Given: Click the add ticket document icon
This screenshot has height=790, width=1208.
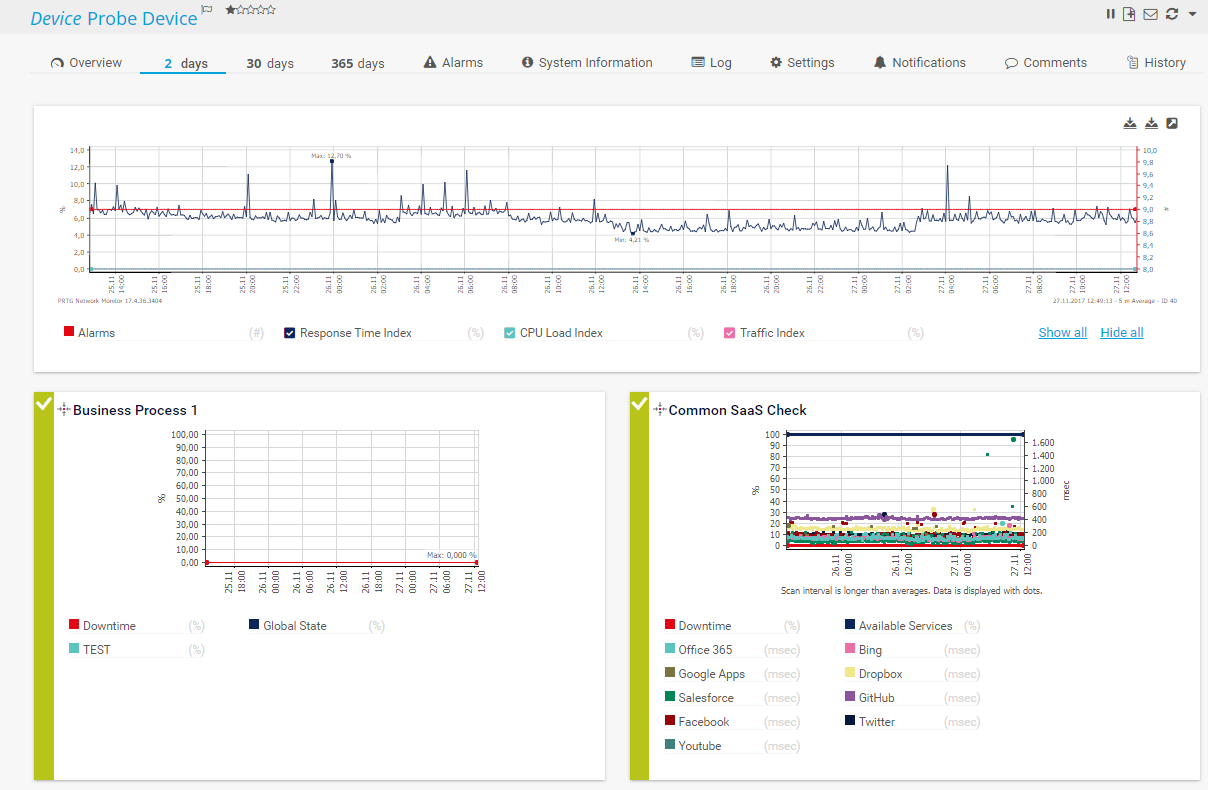Looking at the screenshot, I should coord(1129,14).
